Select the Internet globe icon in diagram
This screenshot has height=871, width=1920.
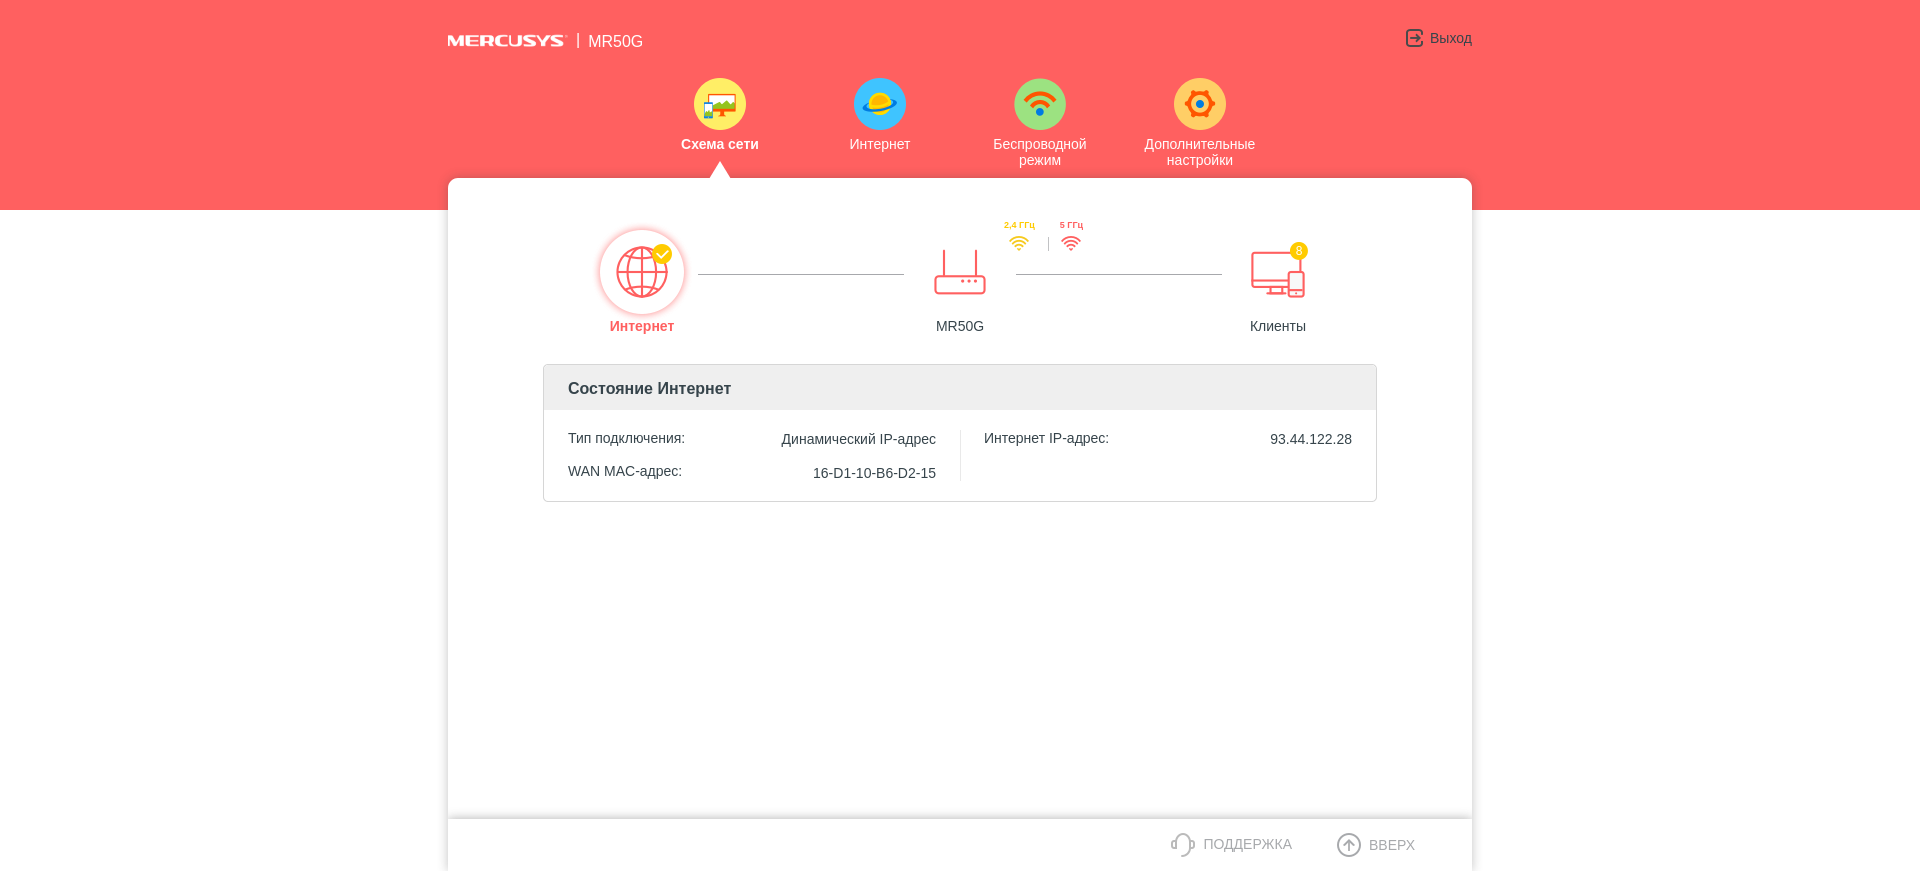[642, 272]
